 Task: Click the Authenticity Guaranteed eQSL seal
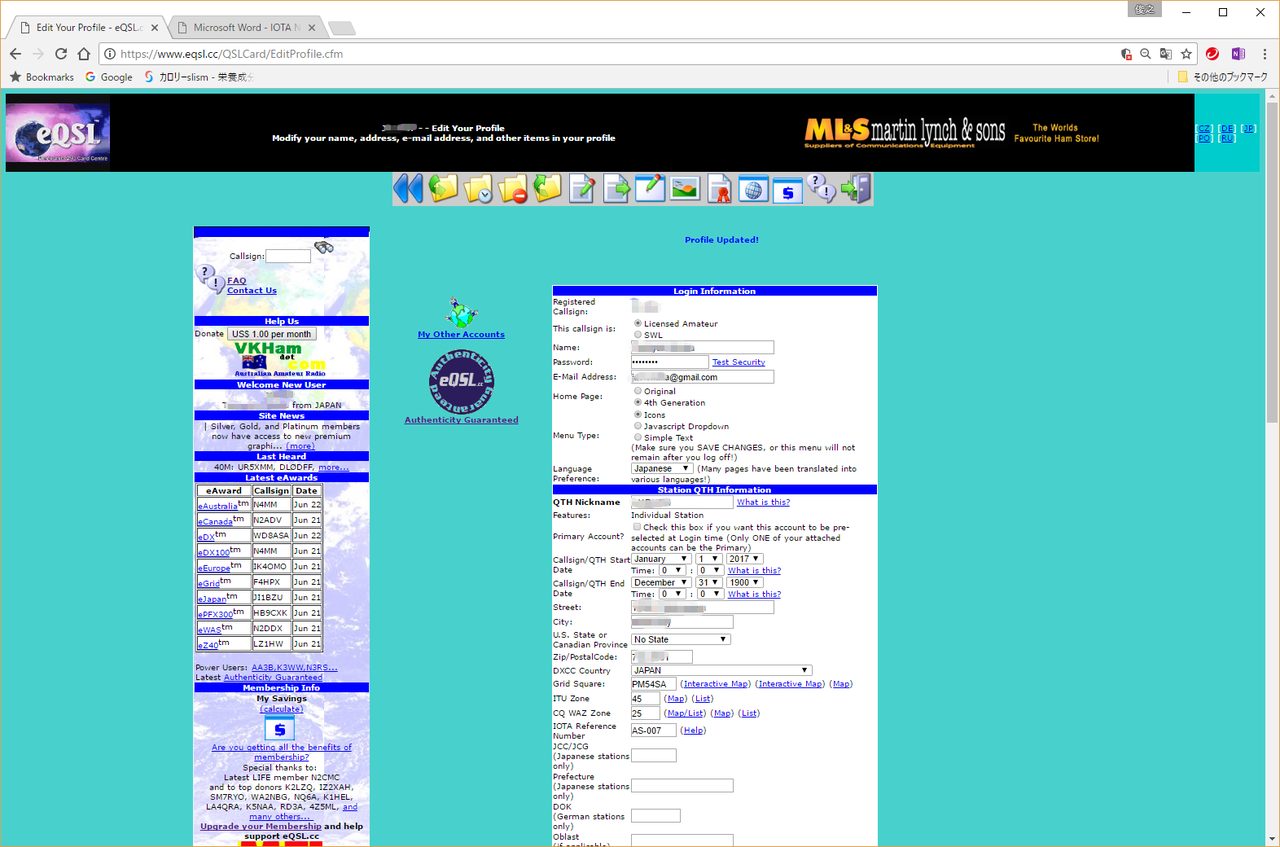pos(461,380)
